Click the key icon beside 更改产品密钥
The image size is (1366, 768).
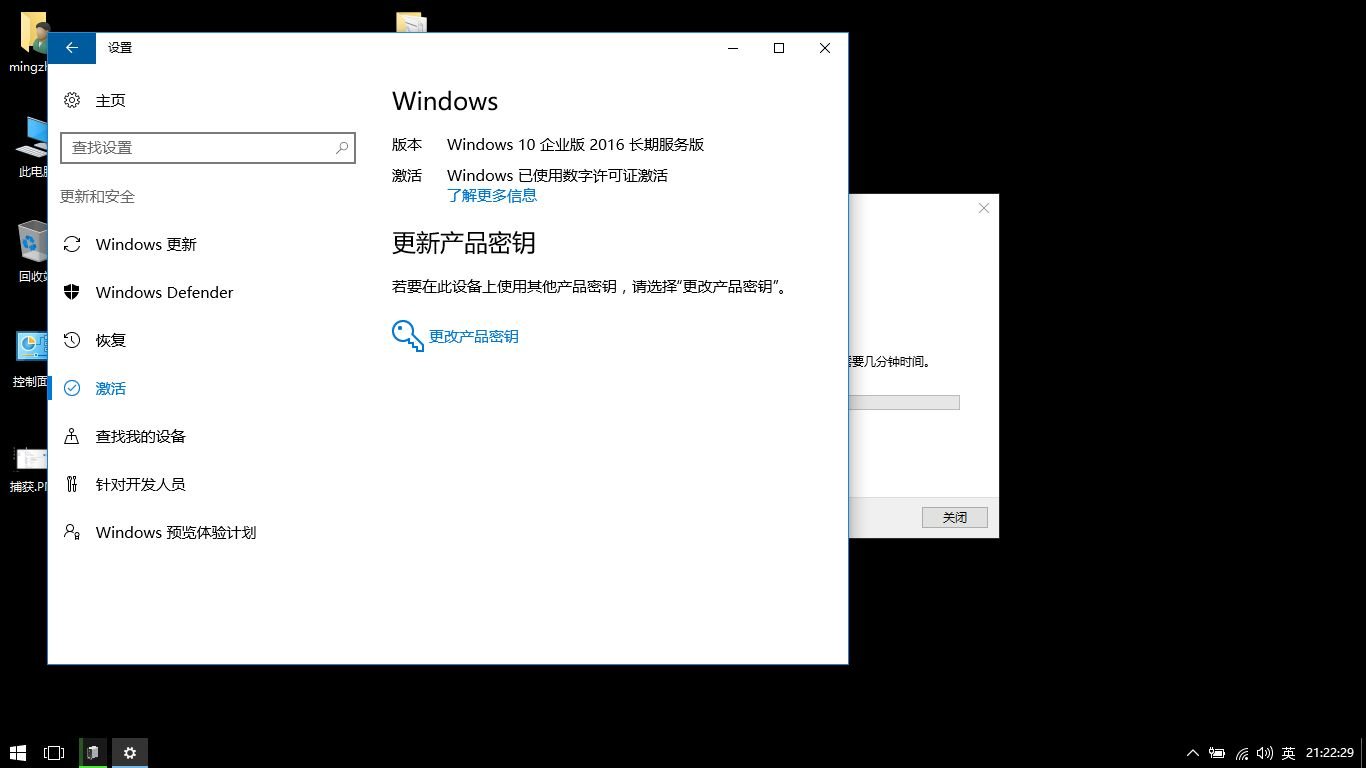coord(407,336)
